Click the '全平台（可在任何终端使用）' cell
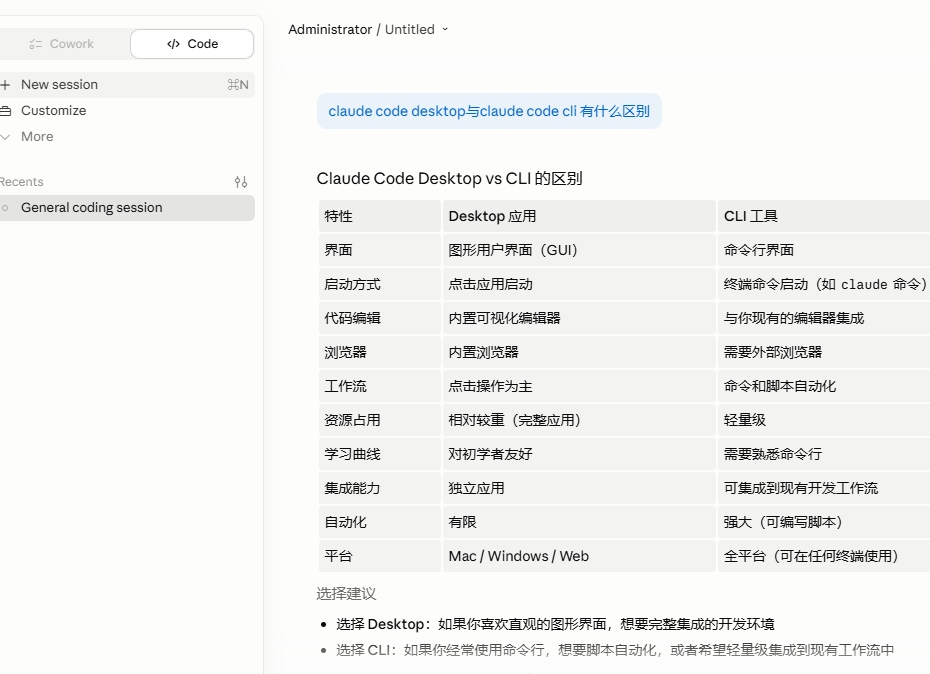The width and height of the screenshot is (930, 674). tap(824, 557)
